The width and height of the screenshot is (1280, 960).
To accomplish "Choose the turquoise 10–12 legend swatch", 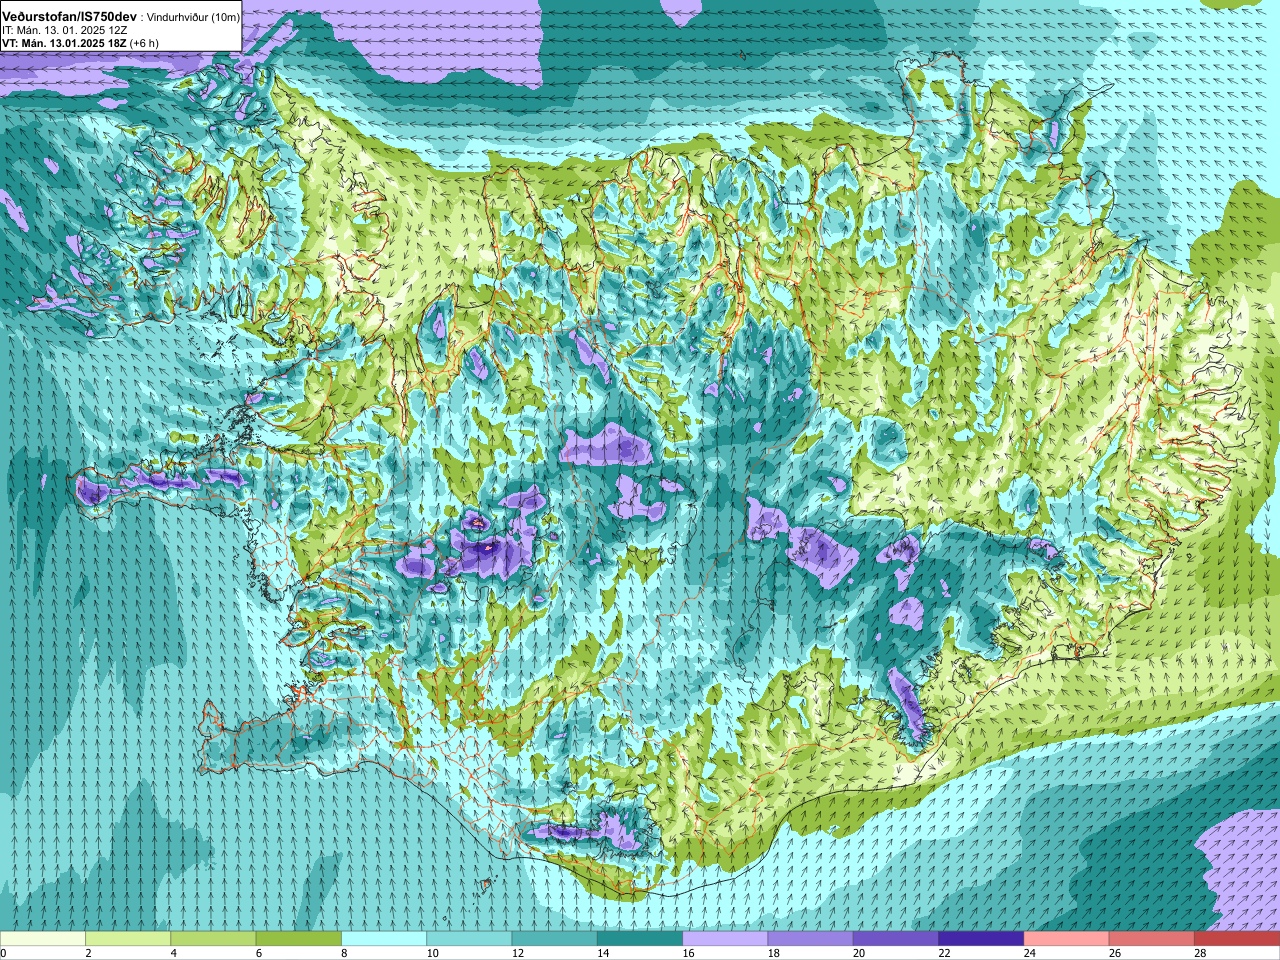I will click(469, 939).
